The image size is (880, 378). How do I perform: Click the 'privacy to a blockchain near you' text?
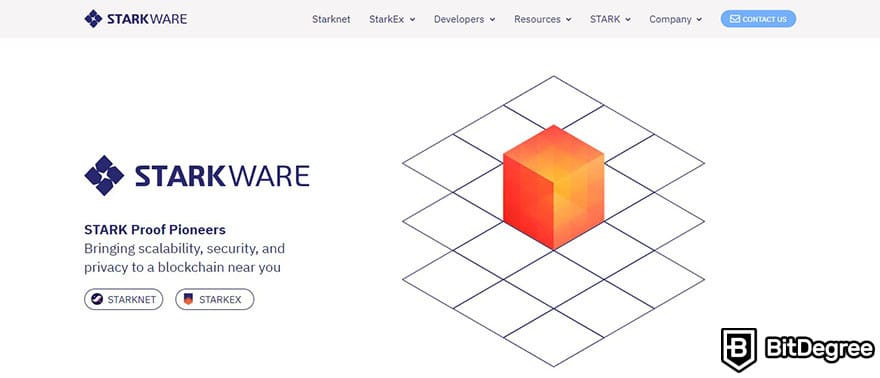click(182, 268)
